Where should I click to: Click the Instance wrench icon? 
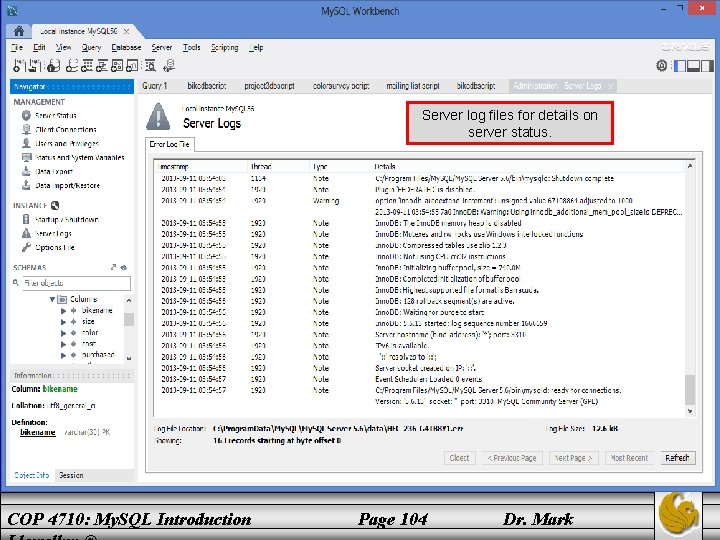(55, 205)
